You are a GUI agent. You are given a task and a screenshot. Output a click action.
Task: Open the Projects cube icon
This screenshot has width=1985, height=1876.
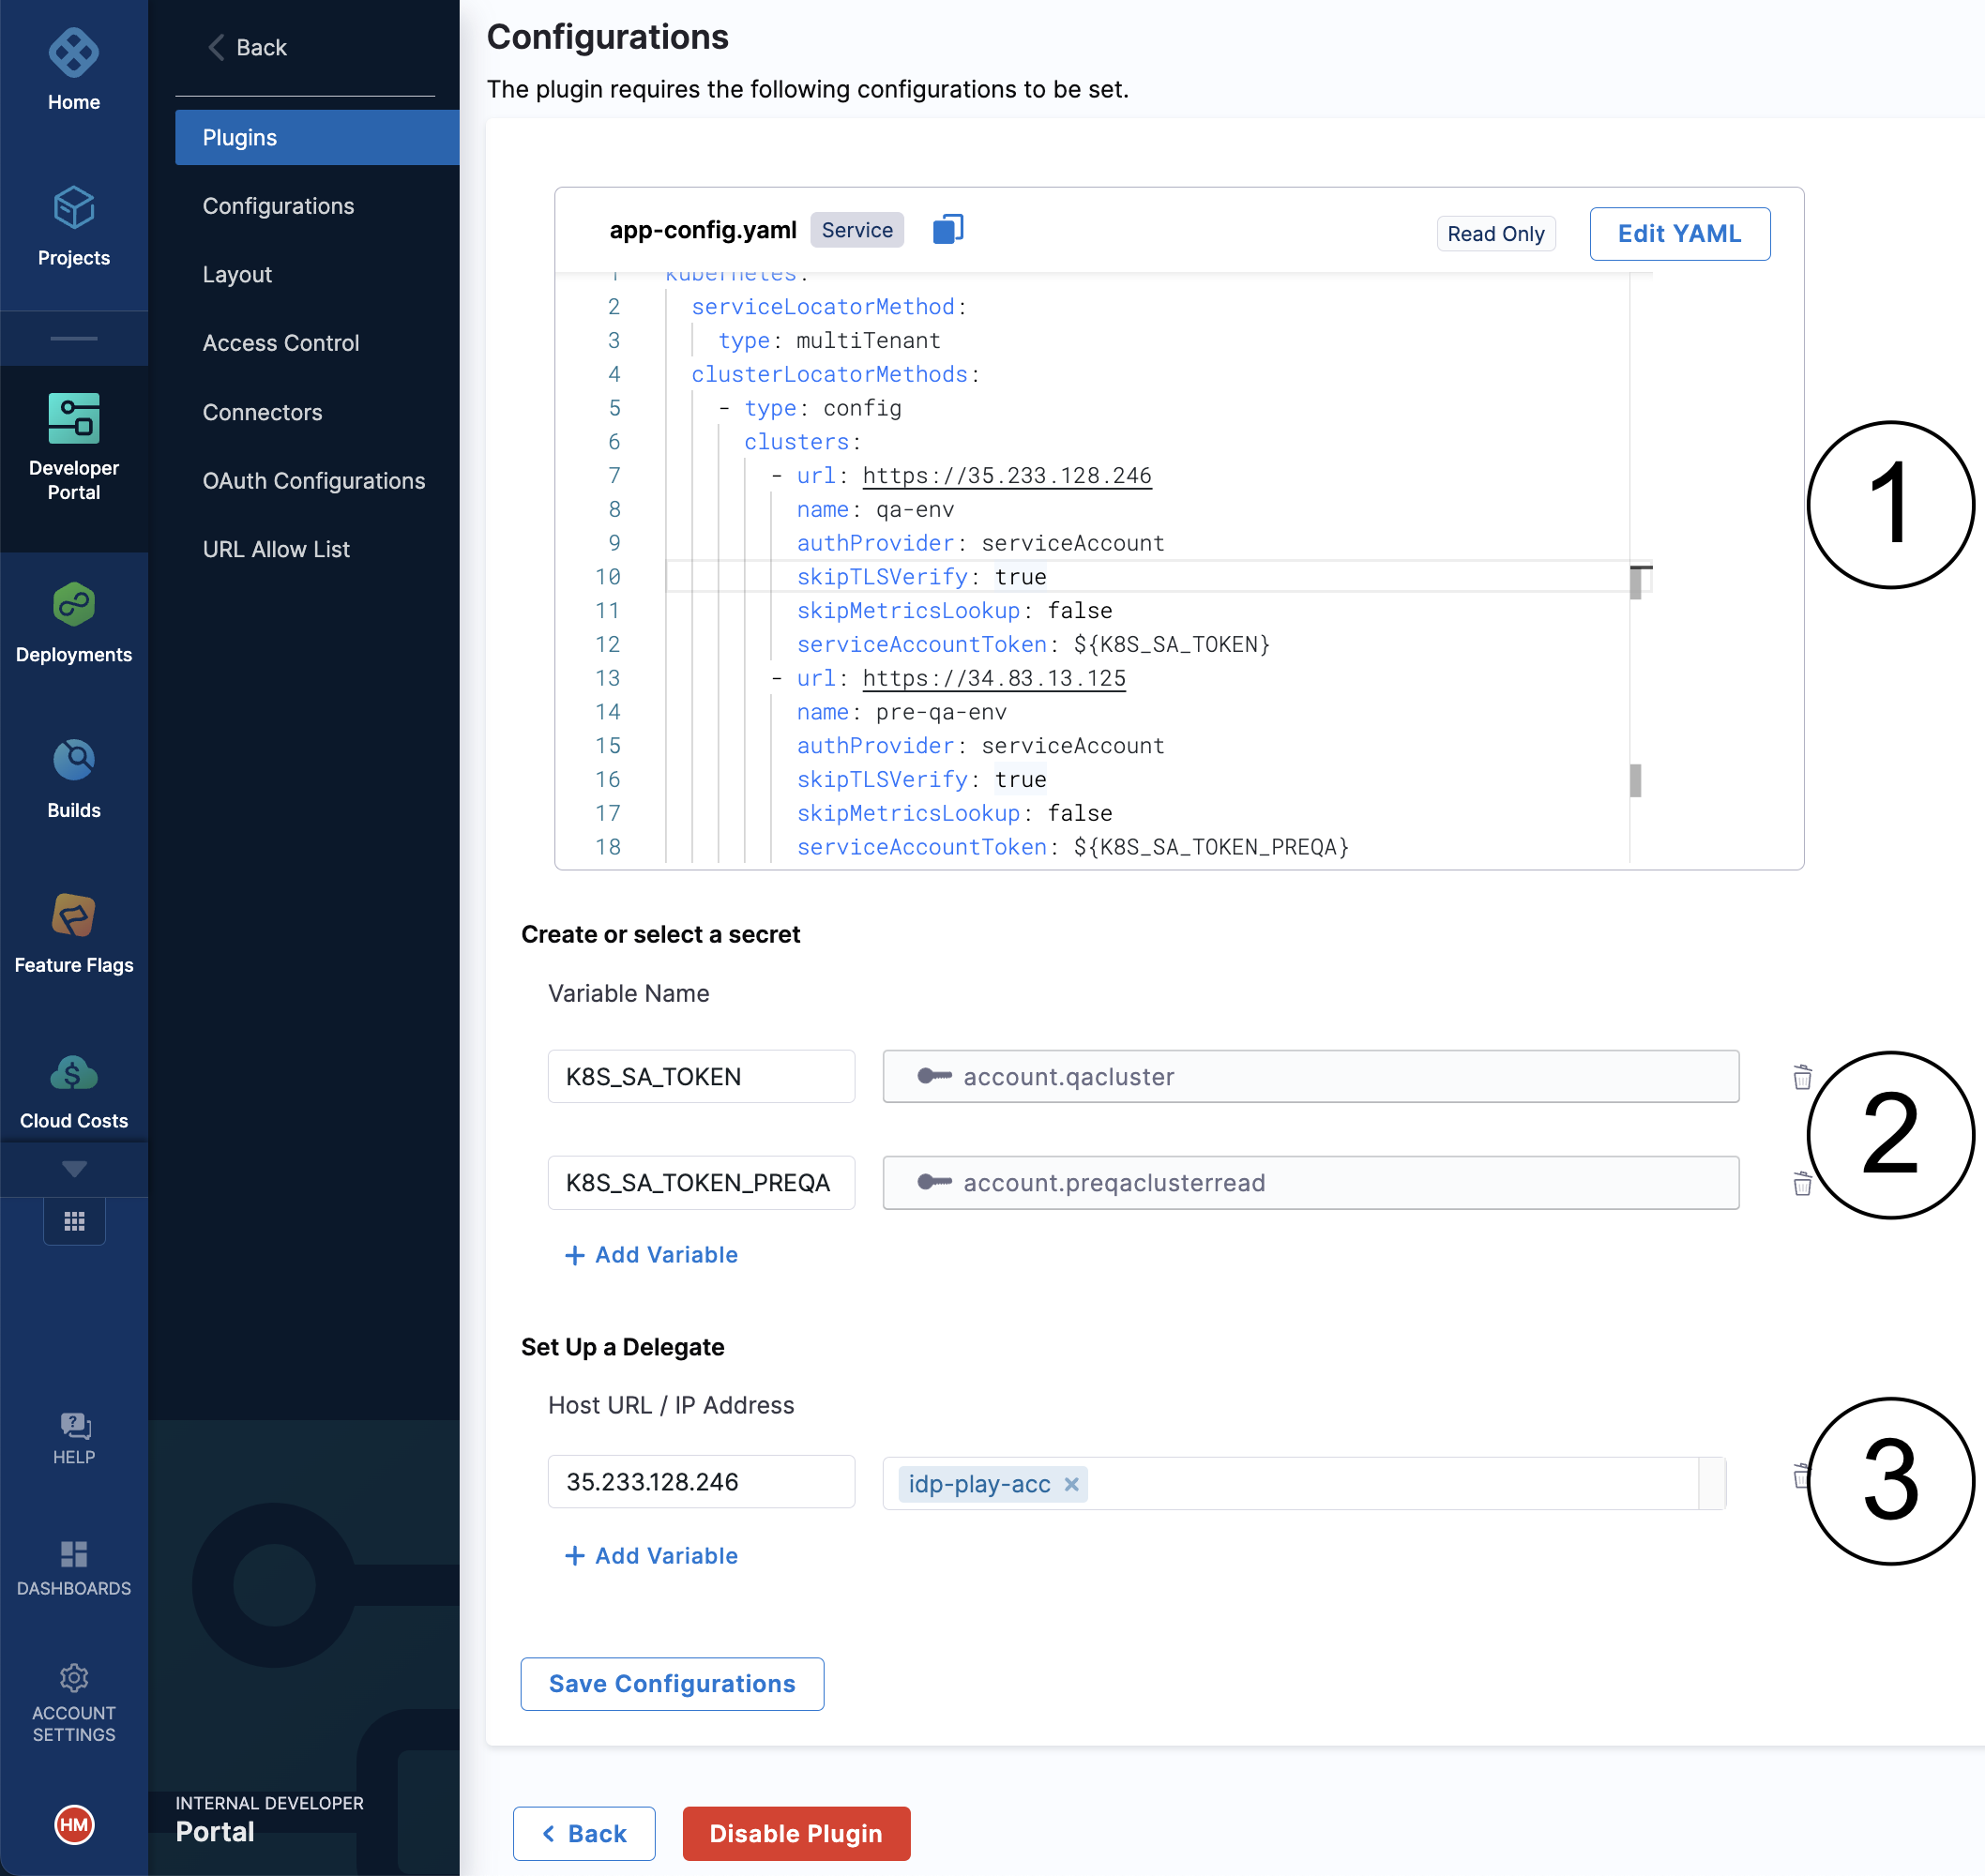(73, 208)
